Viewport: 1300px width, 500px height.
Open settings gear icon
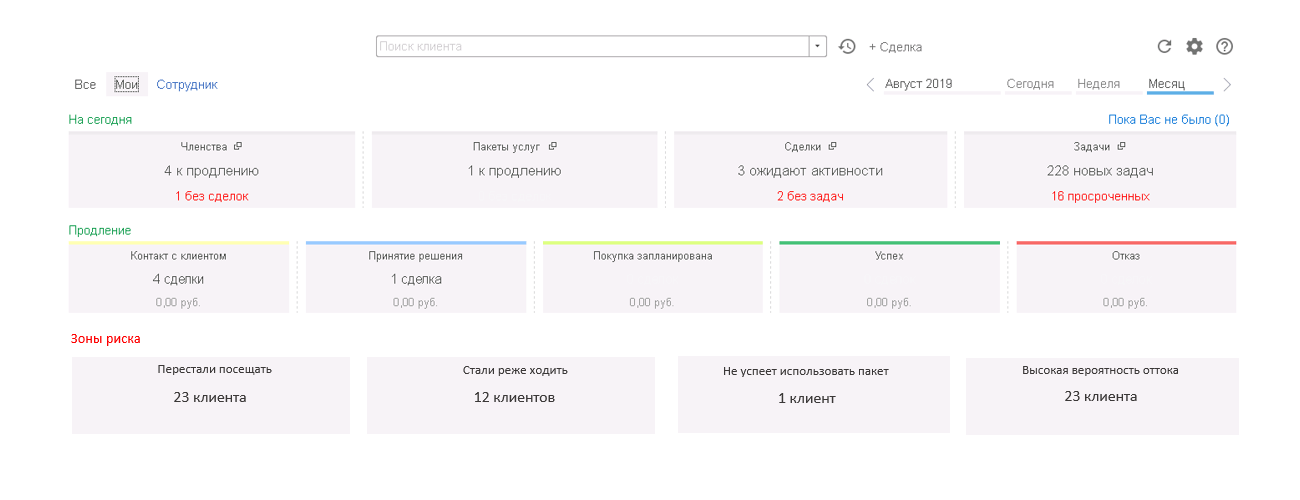pos(1194,46)
